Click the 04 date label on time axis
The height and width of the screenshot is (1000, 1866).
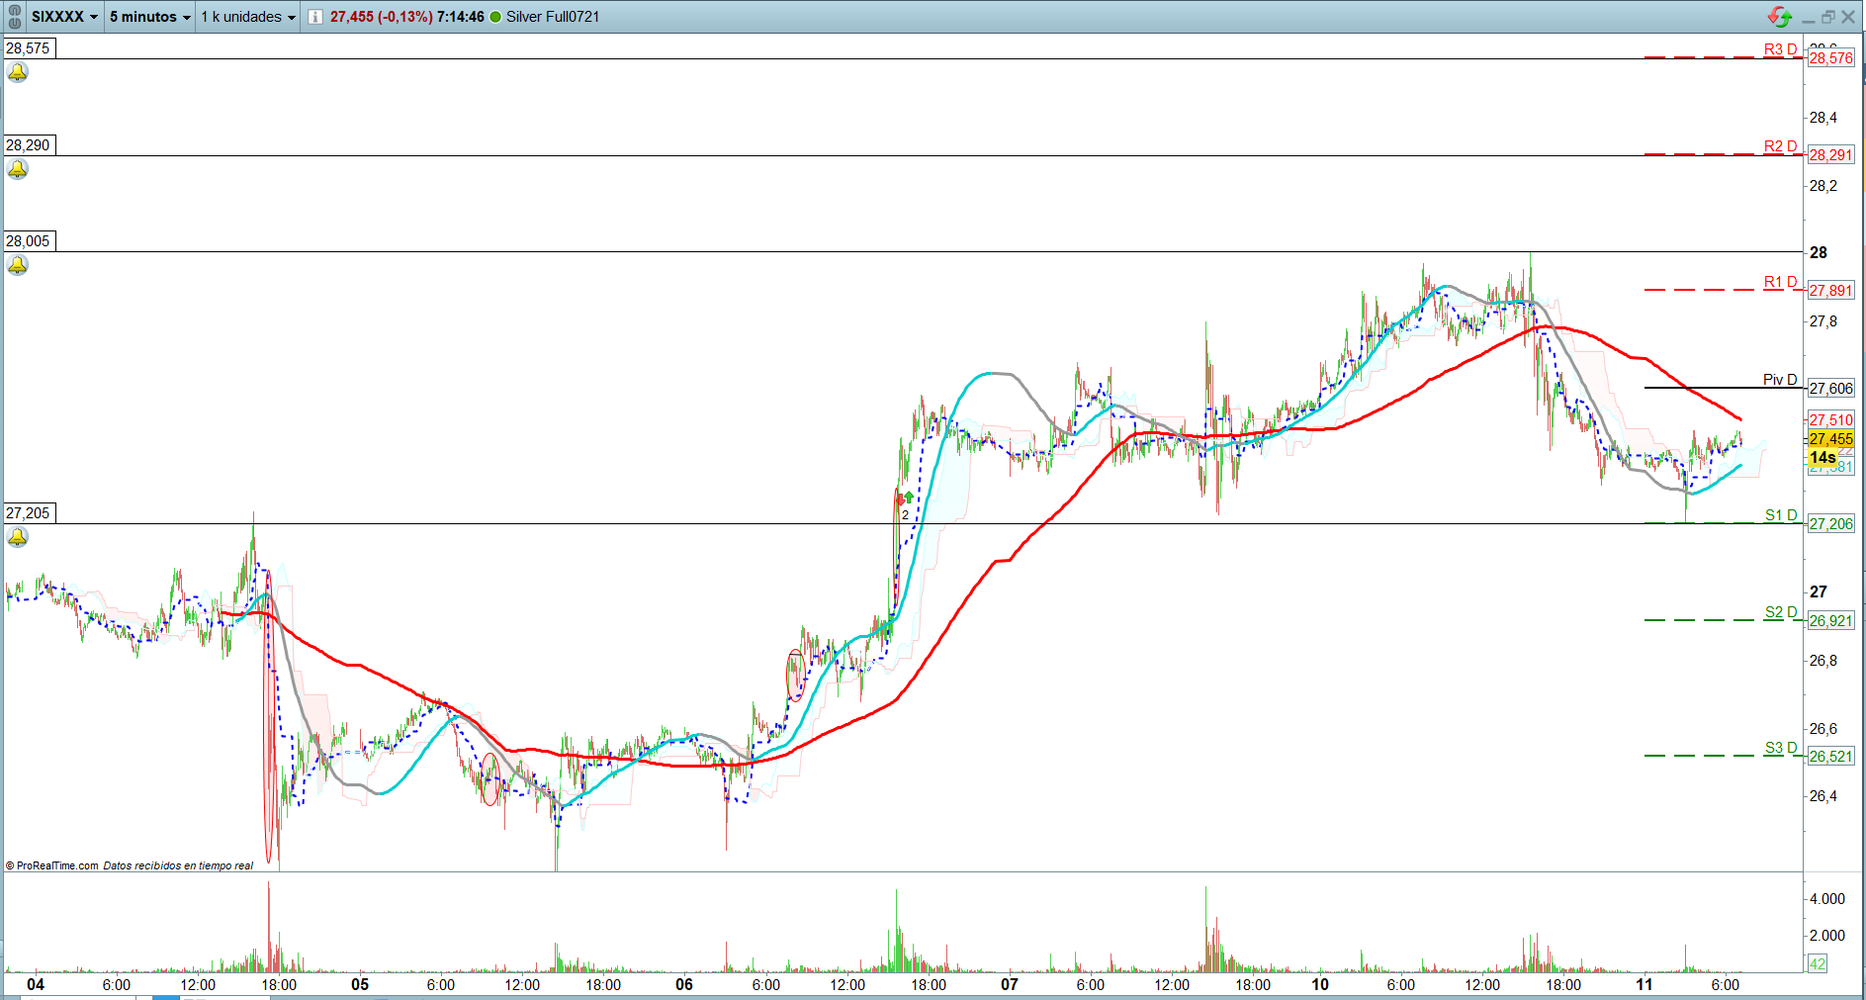click(x=36, y=984)
